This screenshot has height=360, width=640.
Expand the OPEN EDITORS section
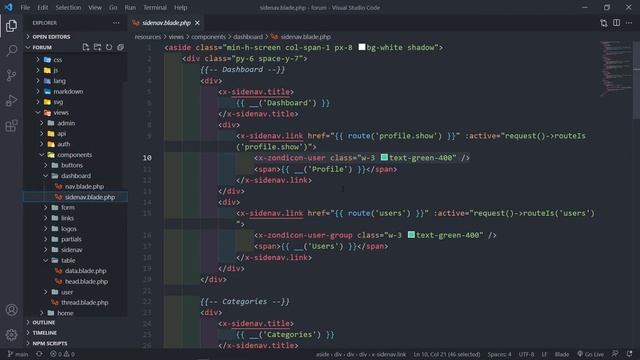[51, 37]
